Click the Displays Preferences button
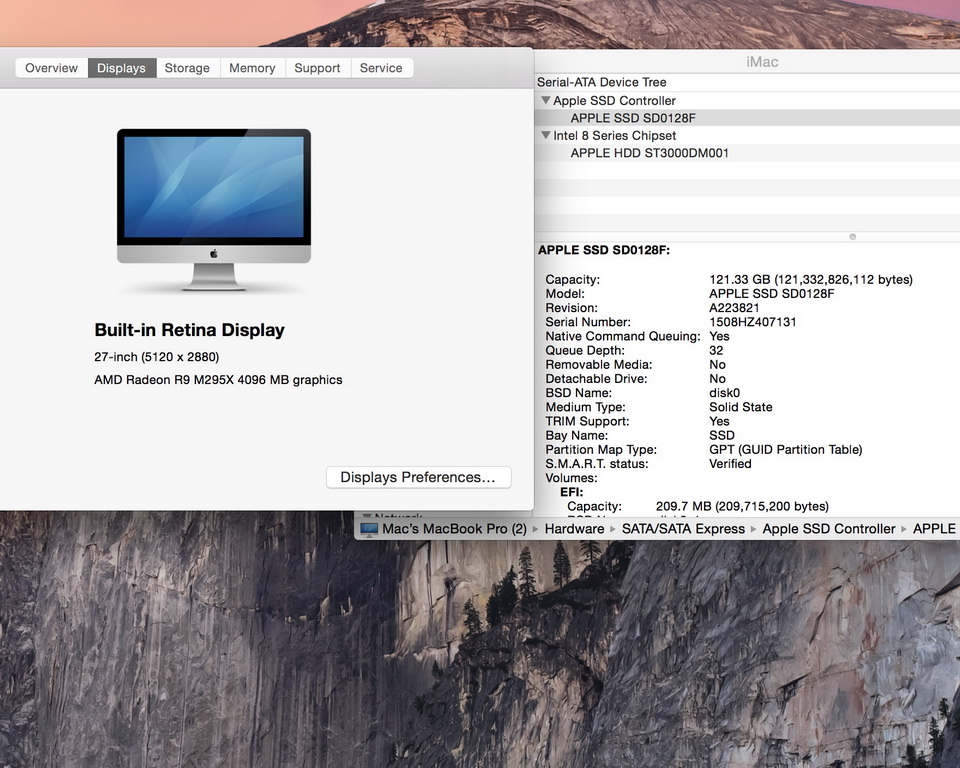960x768 pixels. pyautogui.click(x=419, y=477)
